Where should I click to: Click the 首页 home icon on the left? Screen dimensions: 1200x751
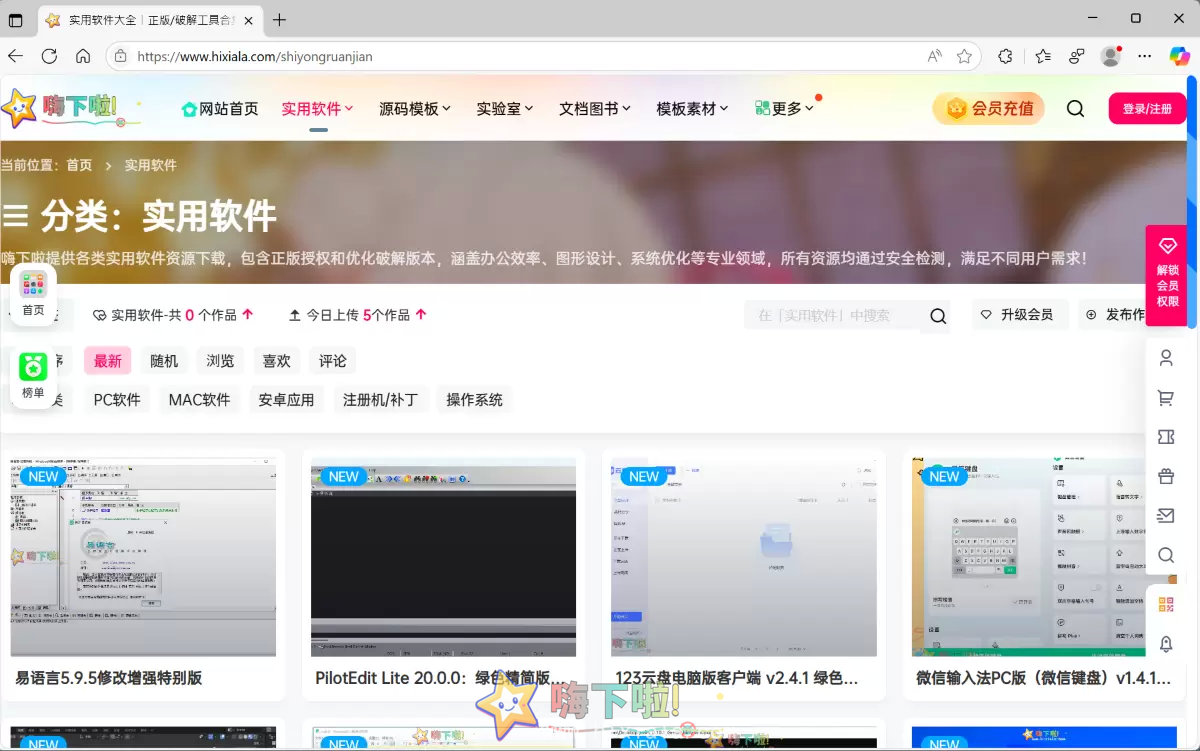[34, 292]
